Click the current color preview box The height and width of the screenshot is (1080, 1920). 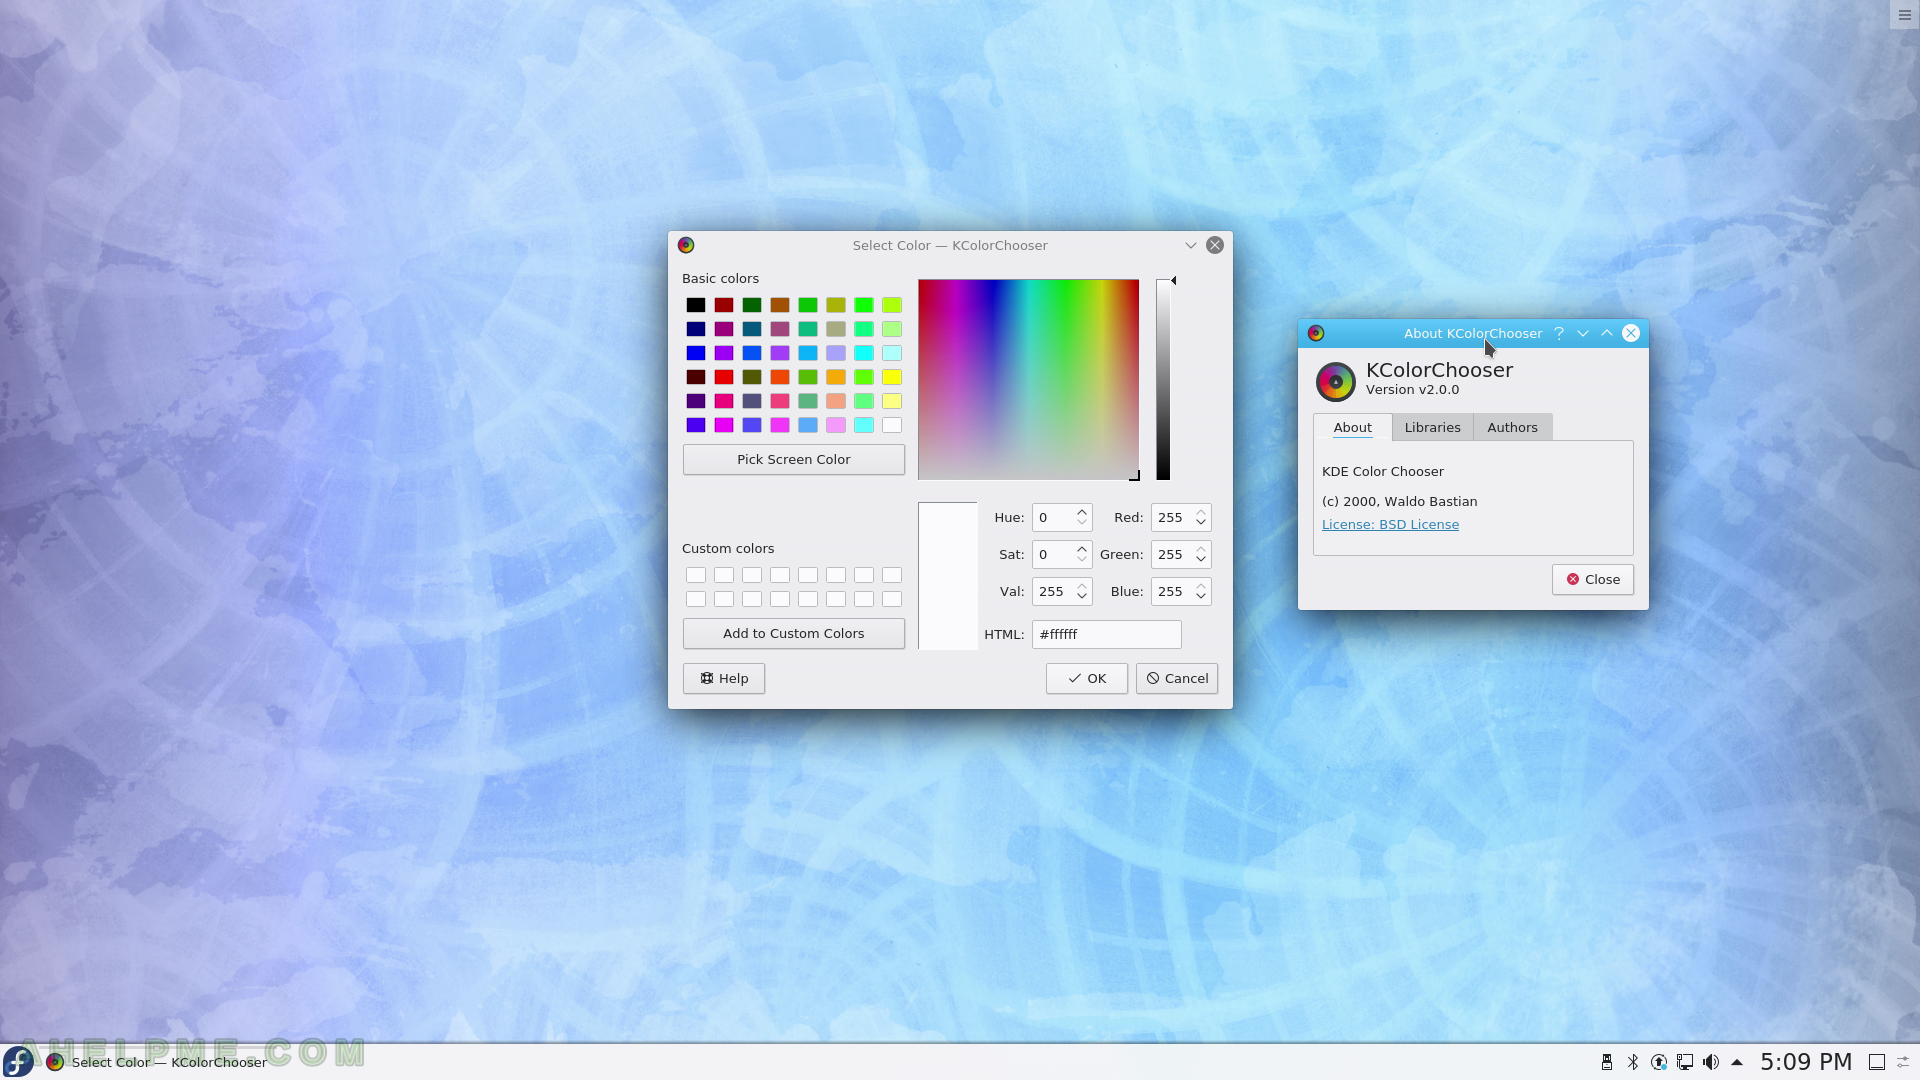pyautogui.click(x=948, y=576)
